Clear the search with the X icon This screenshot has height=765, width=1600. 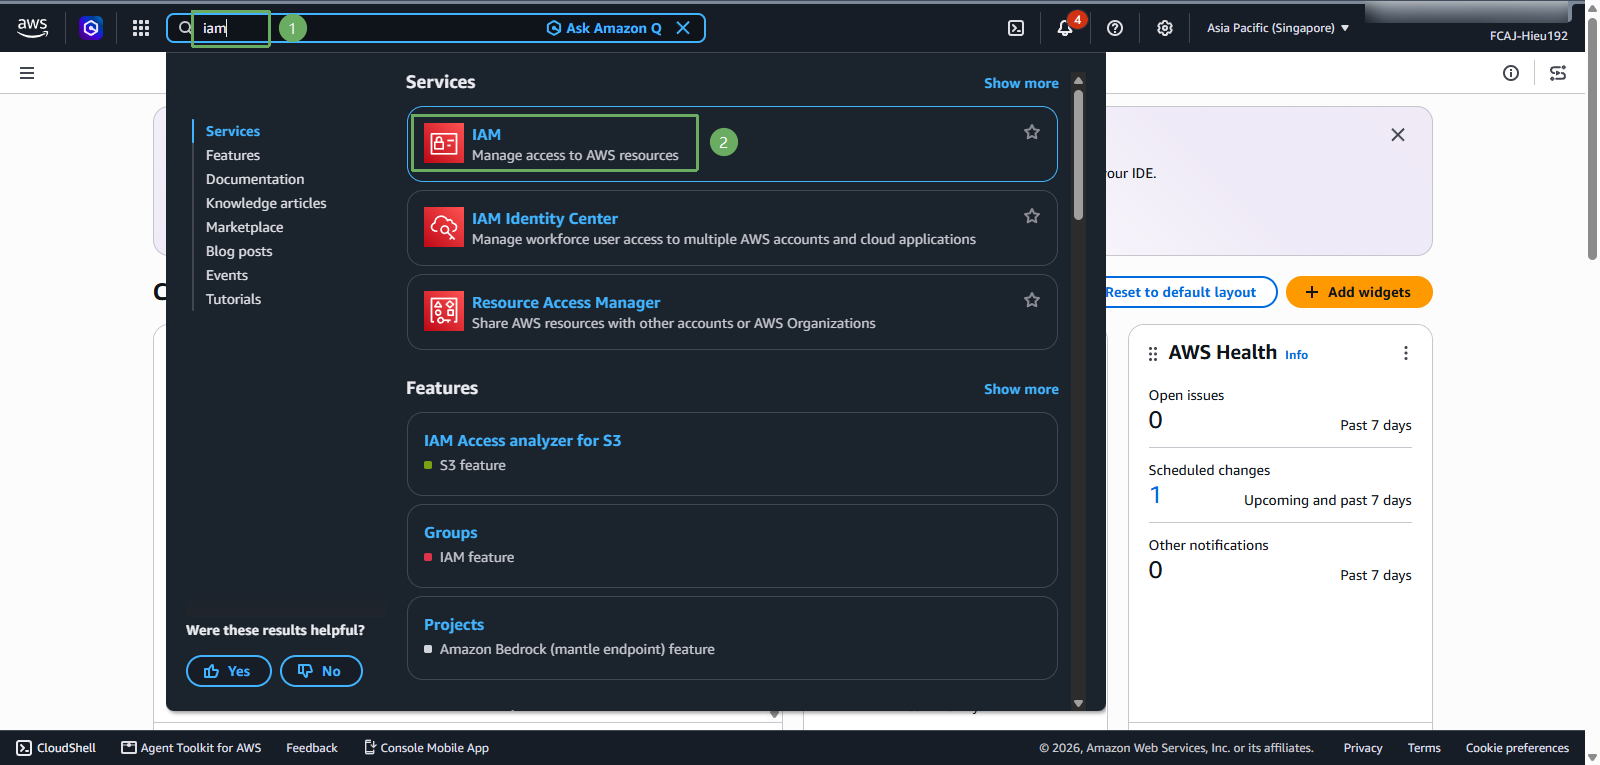pyautogui.click(x=683, y=28)
